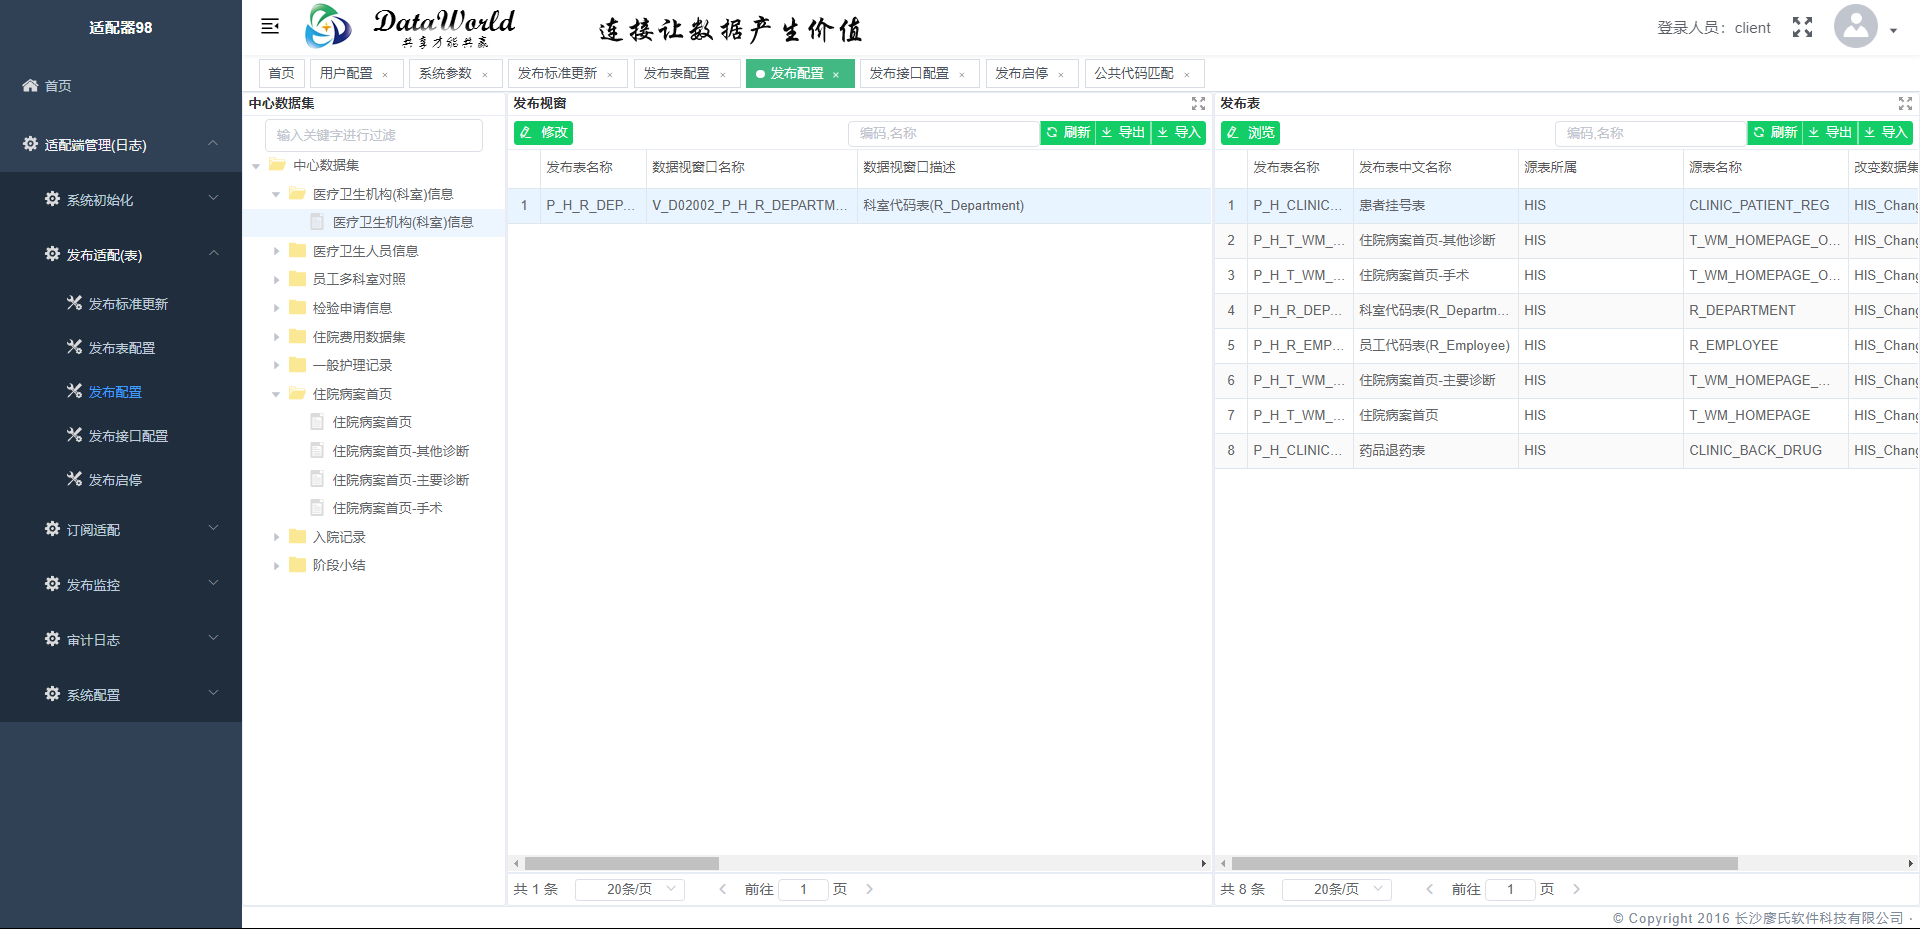The image size is (1920, 929).
Task: Focus the 编码,名称 search box in 发布视窗
Action: [944, 133]
